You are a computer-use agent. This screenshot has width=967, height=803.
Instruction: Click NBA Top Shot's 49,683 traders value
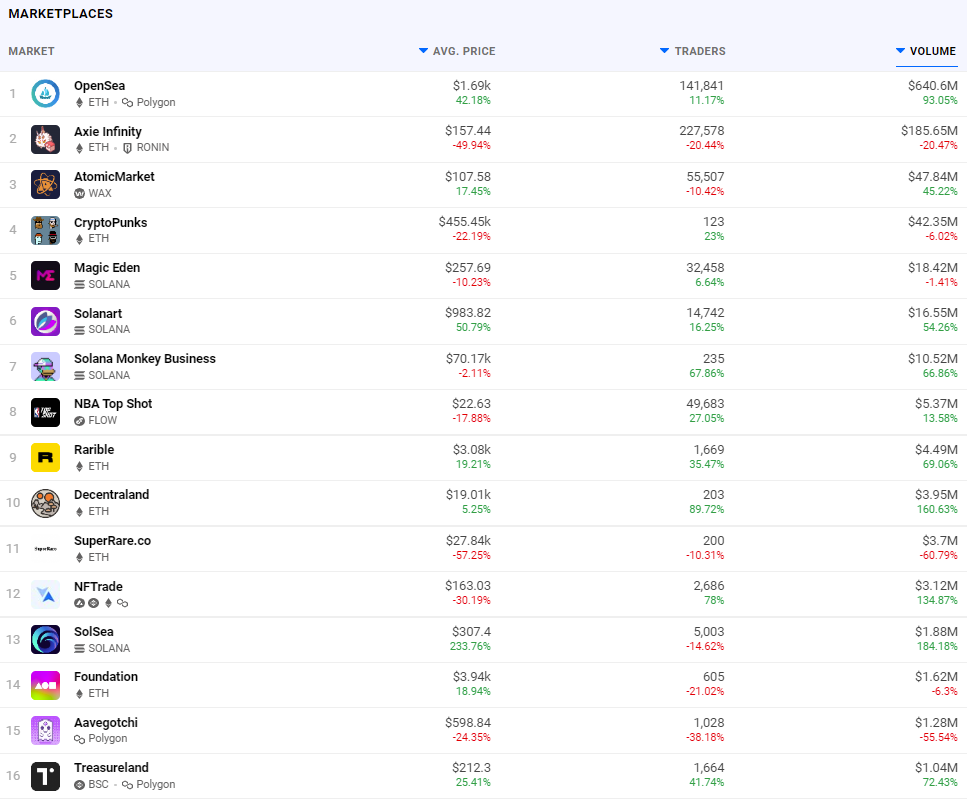[706, 404]
